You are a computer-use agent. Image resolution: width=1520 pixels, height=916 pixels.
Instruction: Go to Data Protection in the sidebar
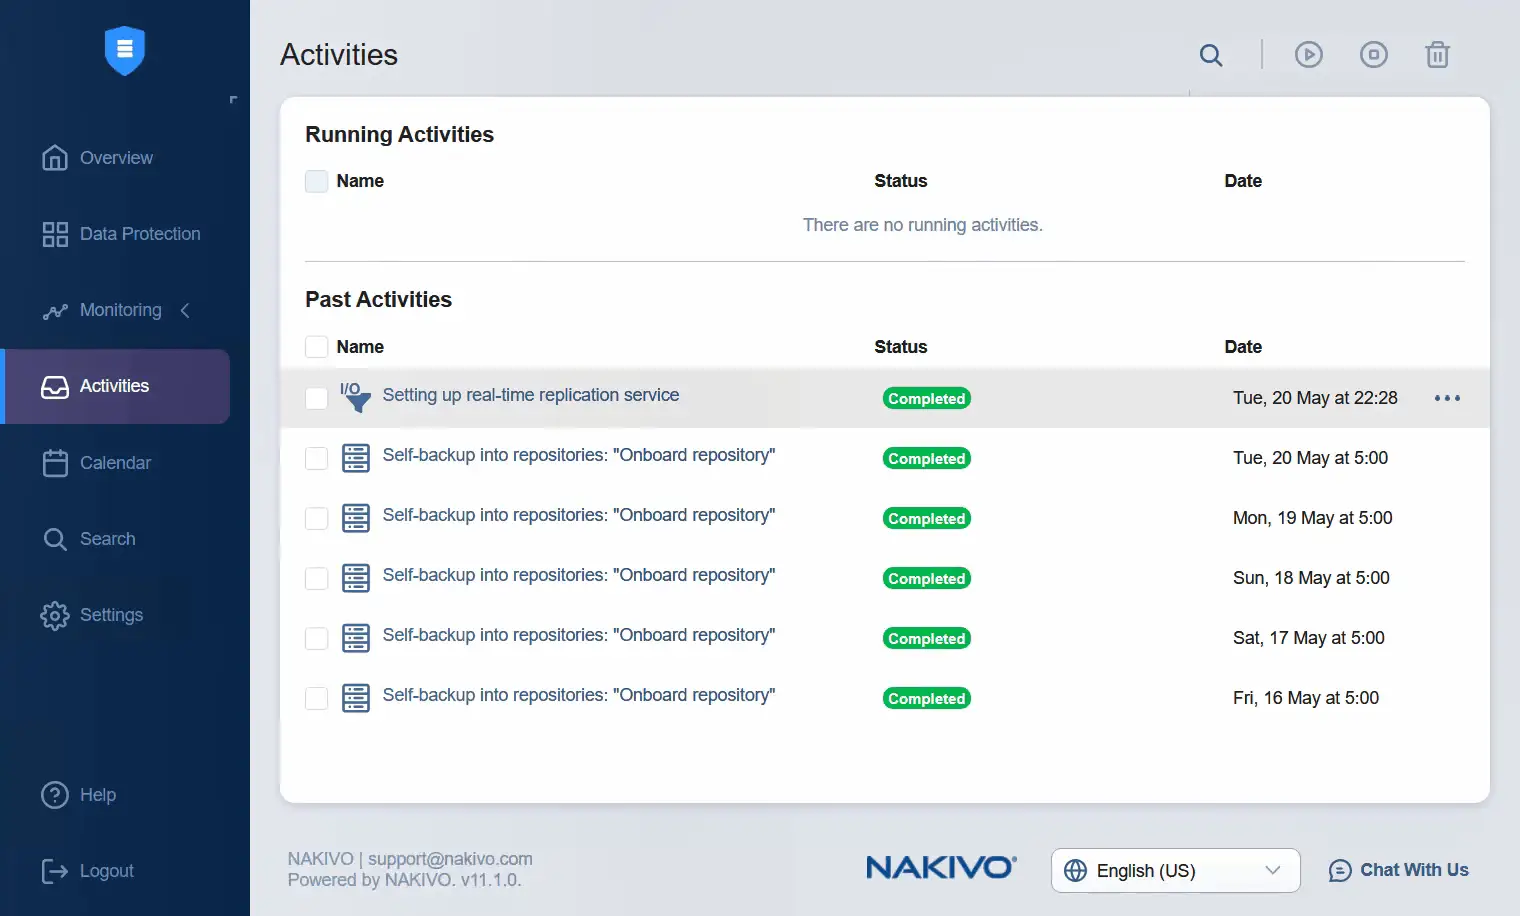point(139,234)
